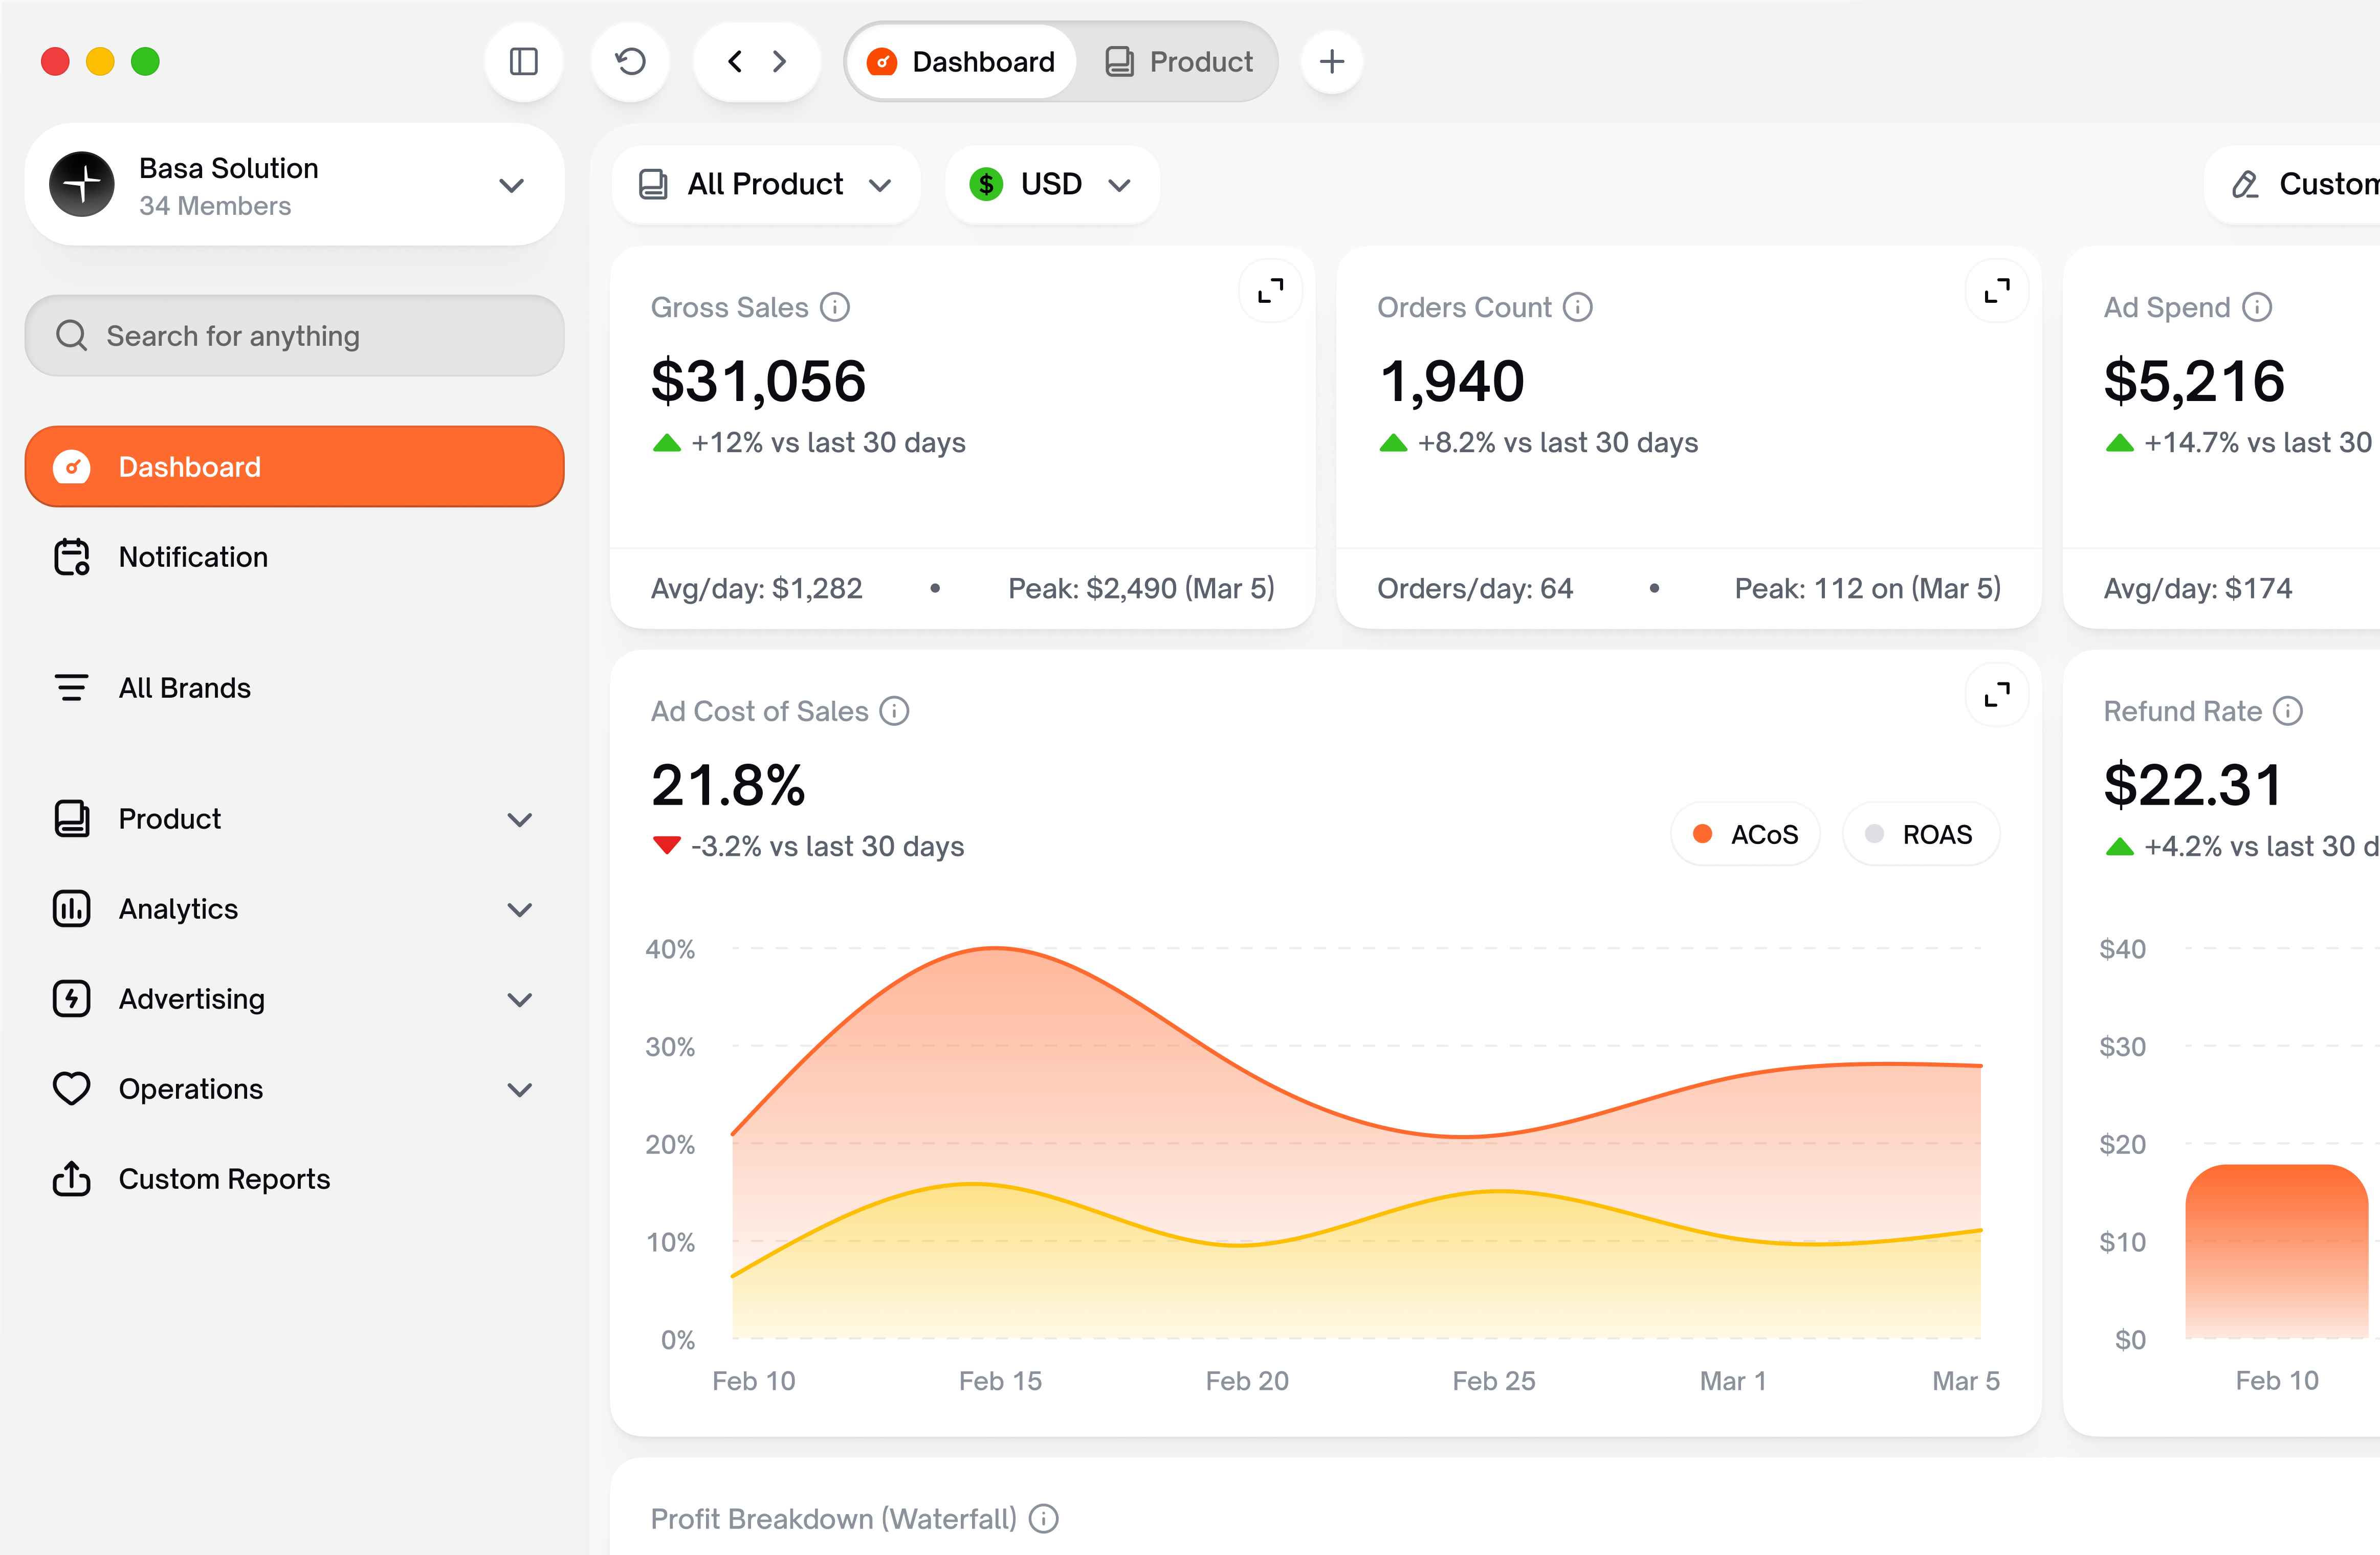Show info for Refund Rate
This screenshot has height=1555, width=2380.
click(x=2288, y=711)
